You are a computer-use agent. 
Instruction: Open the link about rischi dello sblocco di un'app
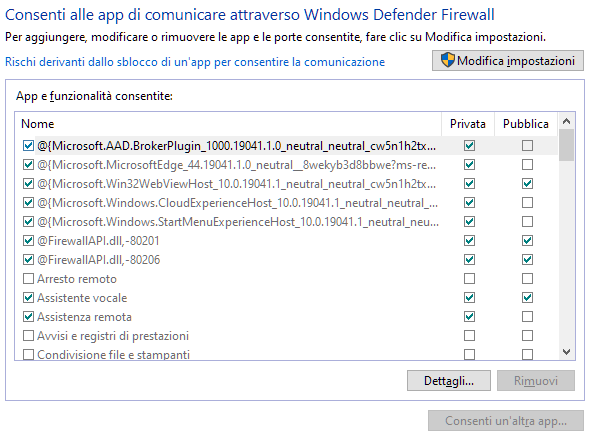[195, 62]
